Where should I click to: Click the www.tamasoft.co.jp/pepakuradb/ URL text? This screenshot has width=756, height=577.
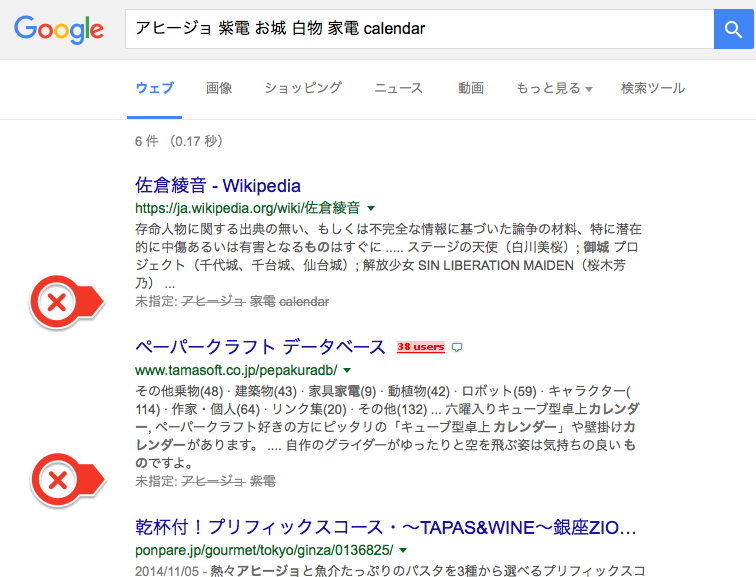236,370
